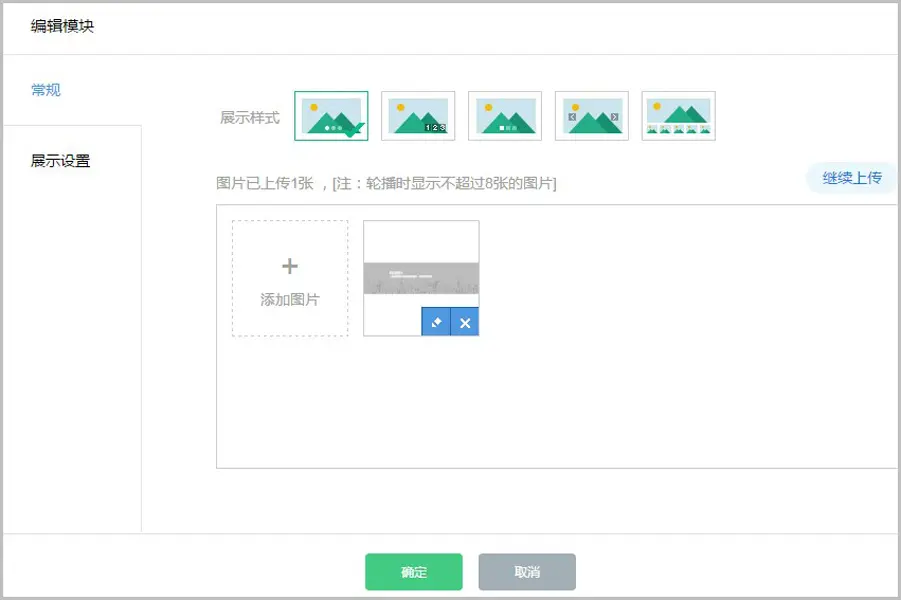Screen dimensions: 901x600
Task: Click the 展示样式 label
Action: [250, 118]
